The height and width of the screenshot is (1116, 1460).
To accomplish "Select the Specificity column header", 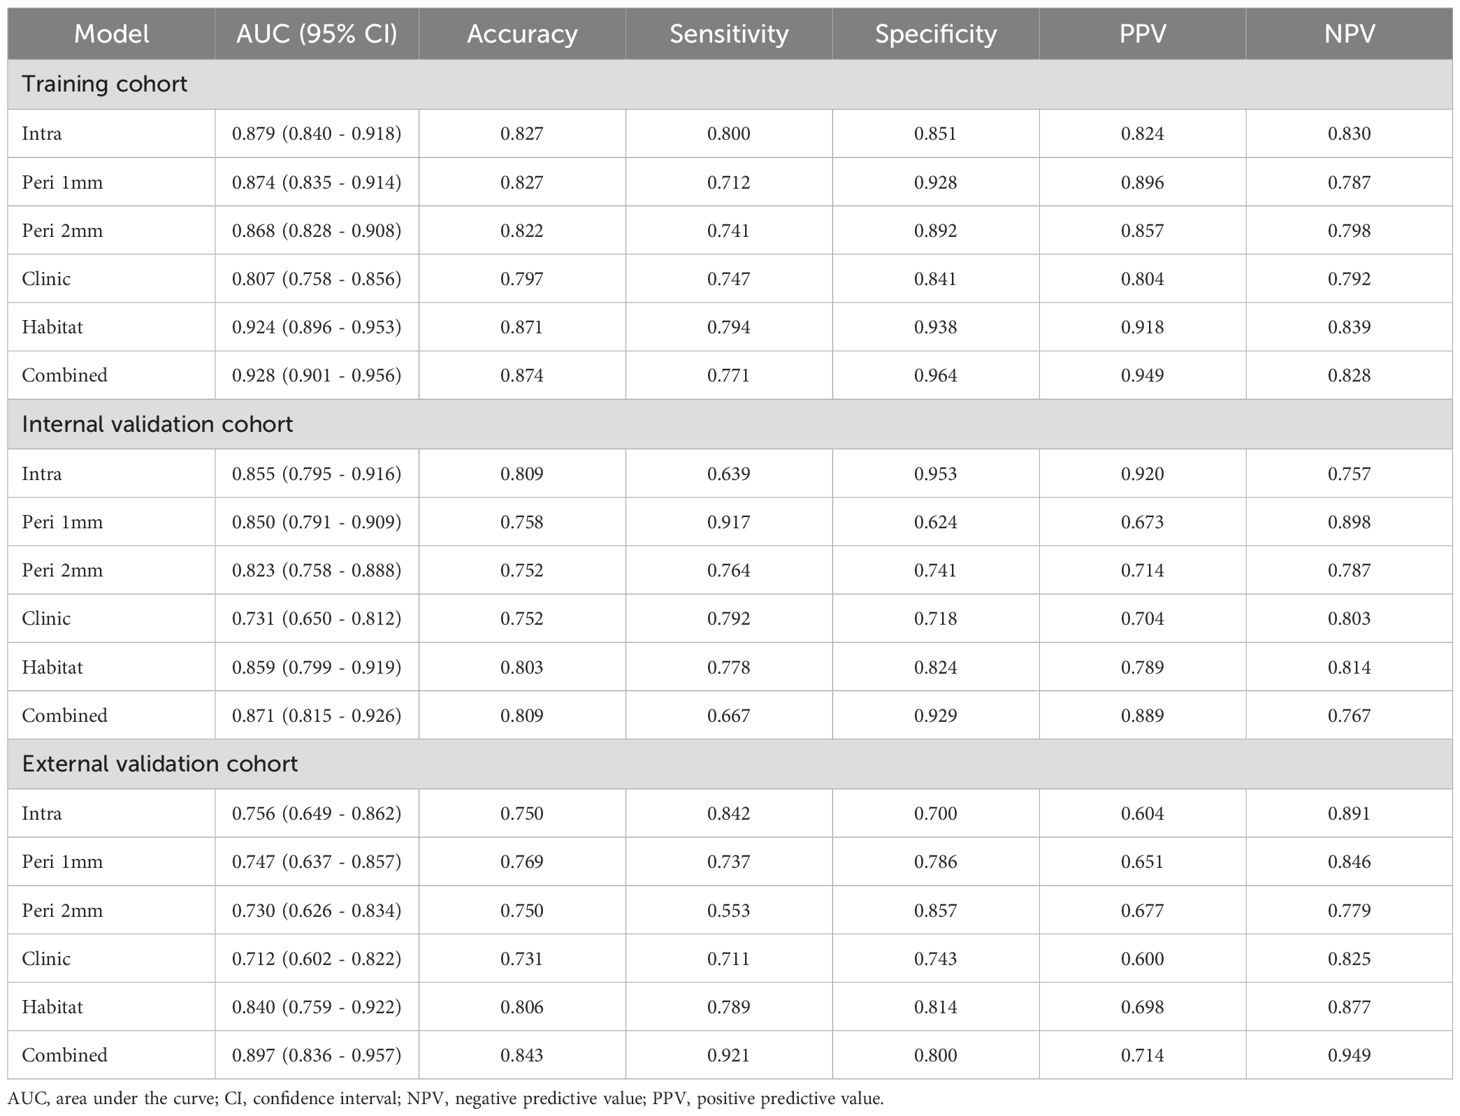I will (935, 34).
